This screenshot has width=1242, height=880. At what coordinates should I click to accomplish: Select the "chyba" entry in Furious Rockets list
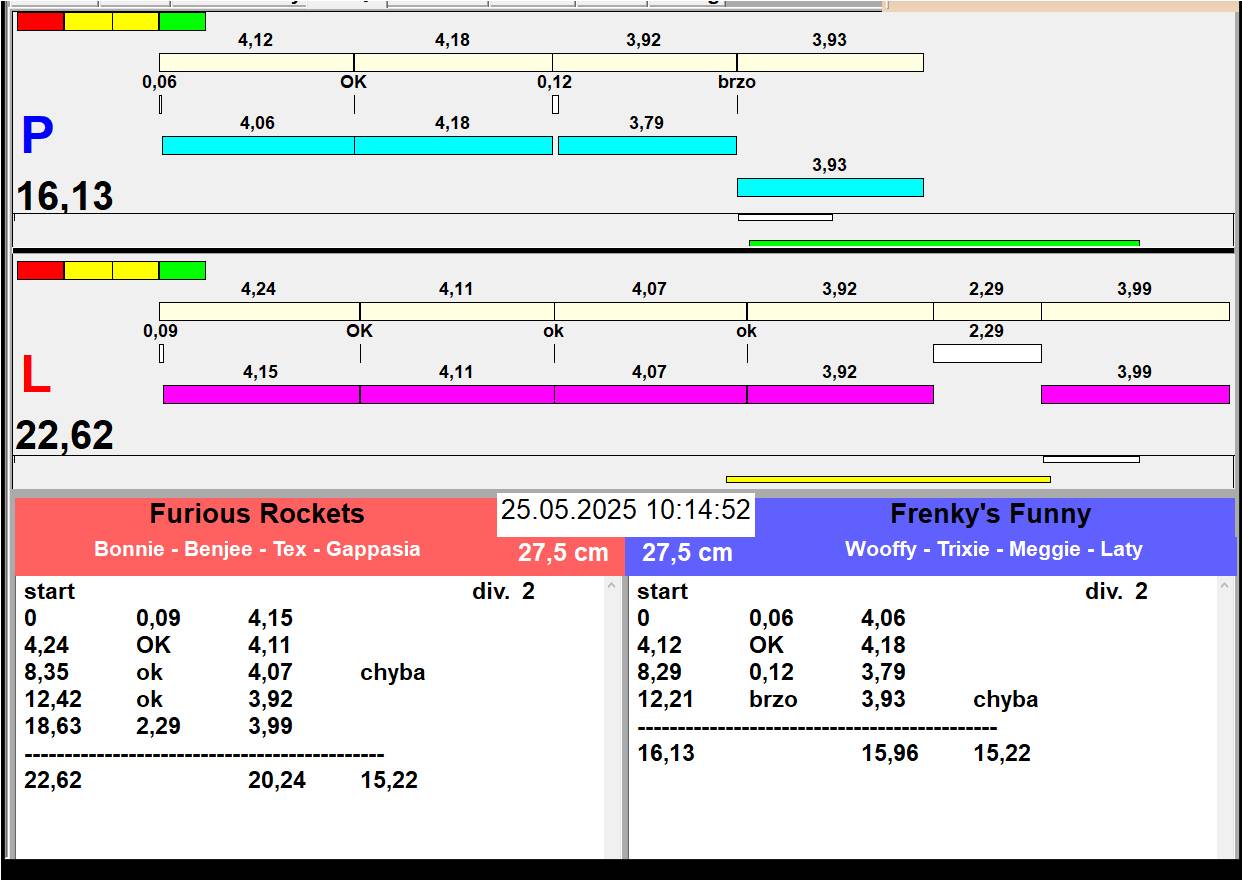tap(392, 672)
